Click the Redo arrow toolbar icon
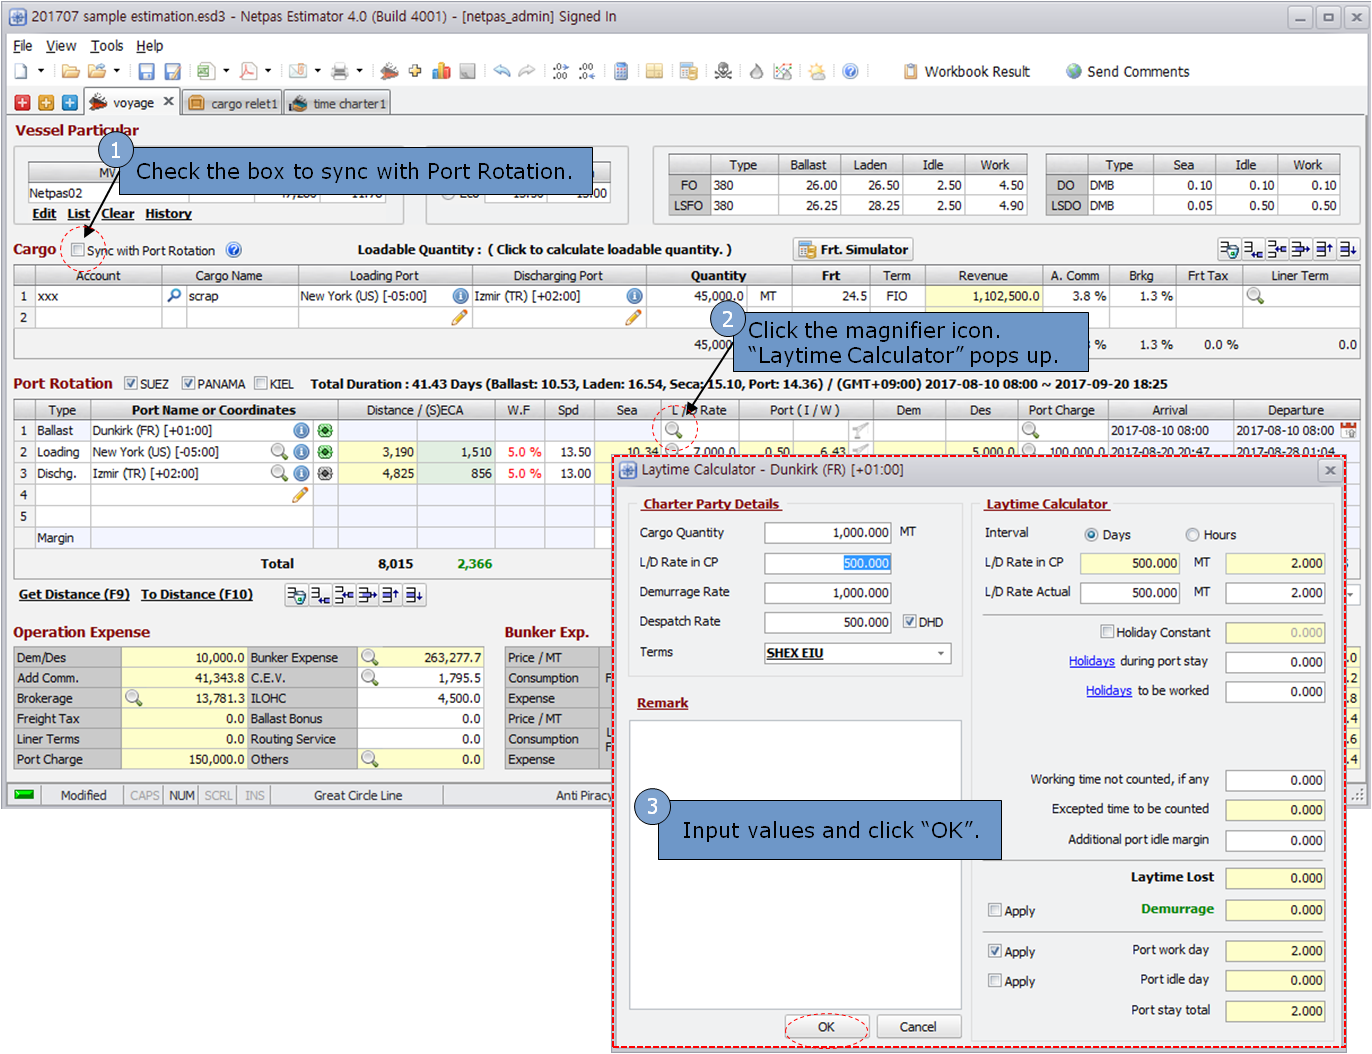This screenshot has height=1054, width=1372. [526, 71]
